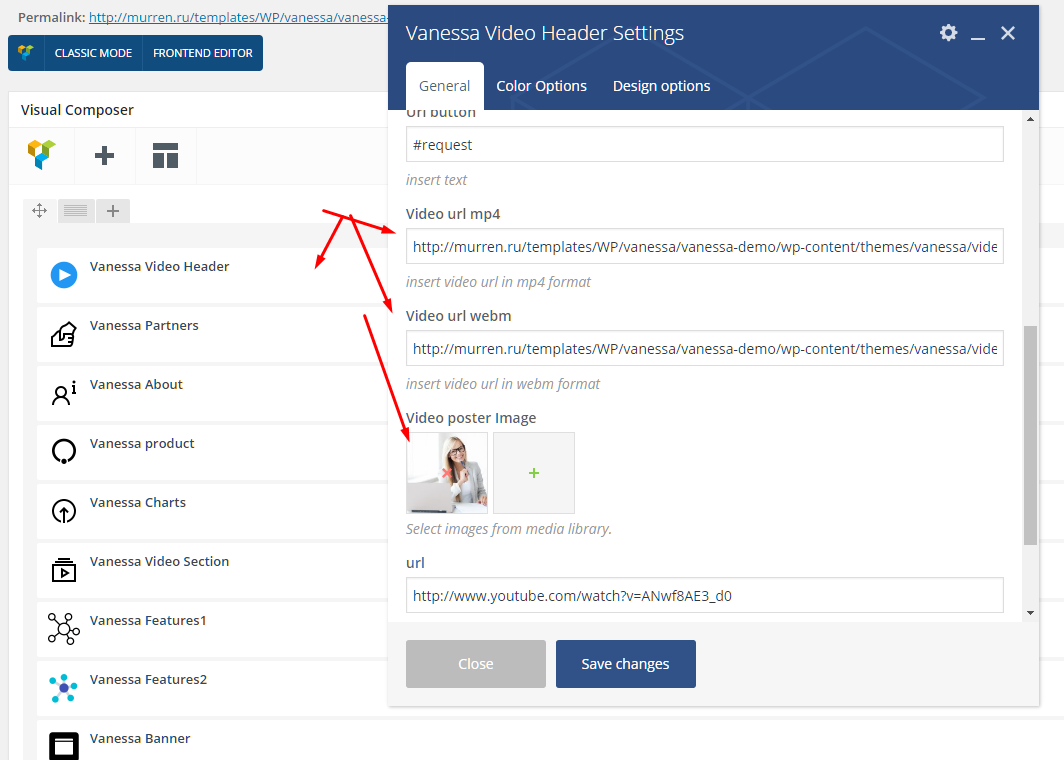1064x760 pixels.
Task: Switch to Classic Mode
Action: (x=93, y=53)
